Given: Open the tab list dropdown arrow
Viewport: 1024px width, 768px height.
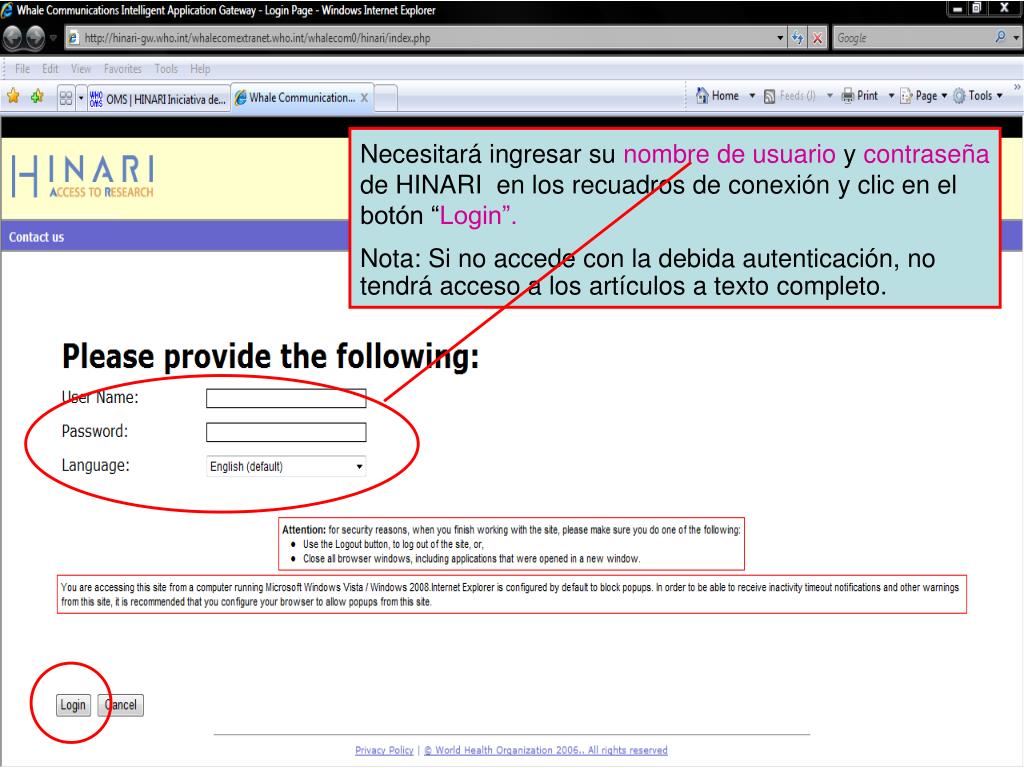Looking at the screenshot, I should (81, 99).
